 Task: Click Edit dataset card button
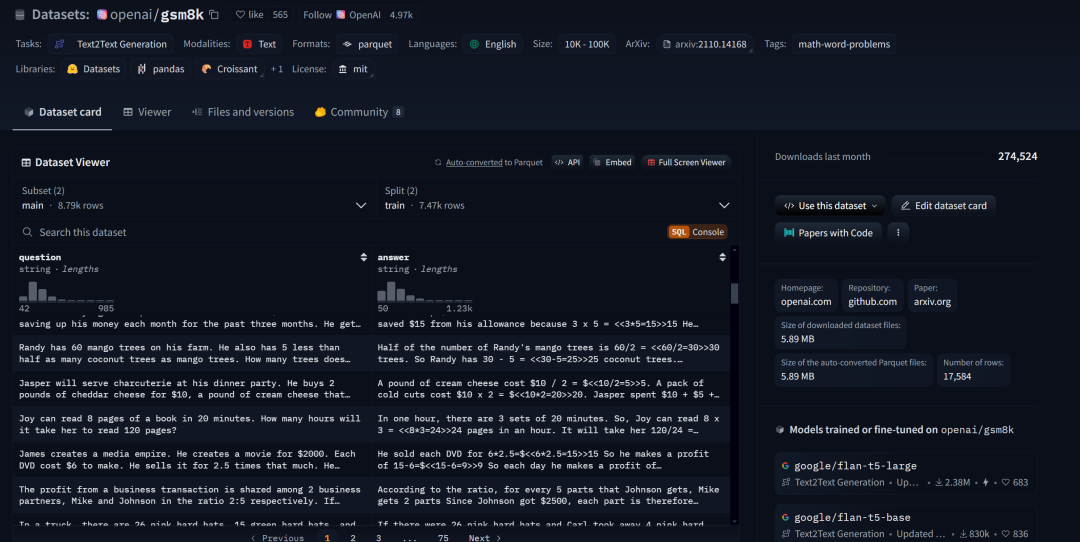[944, 206]
